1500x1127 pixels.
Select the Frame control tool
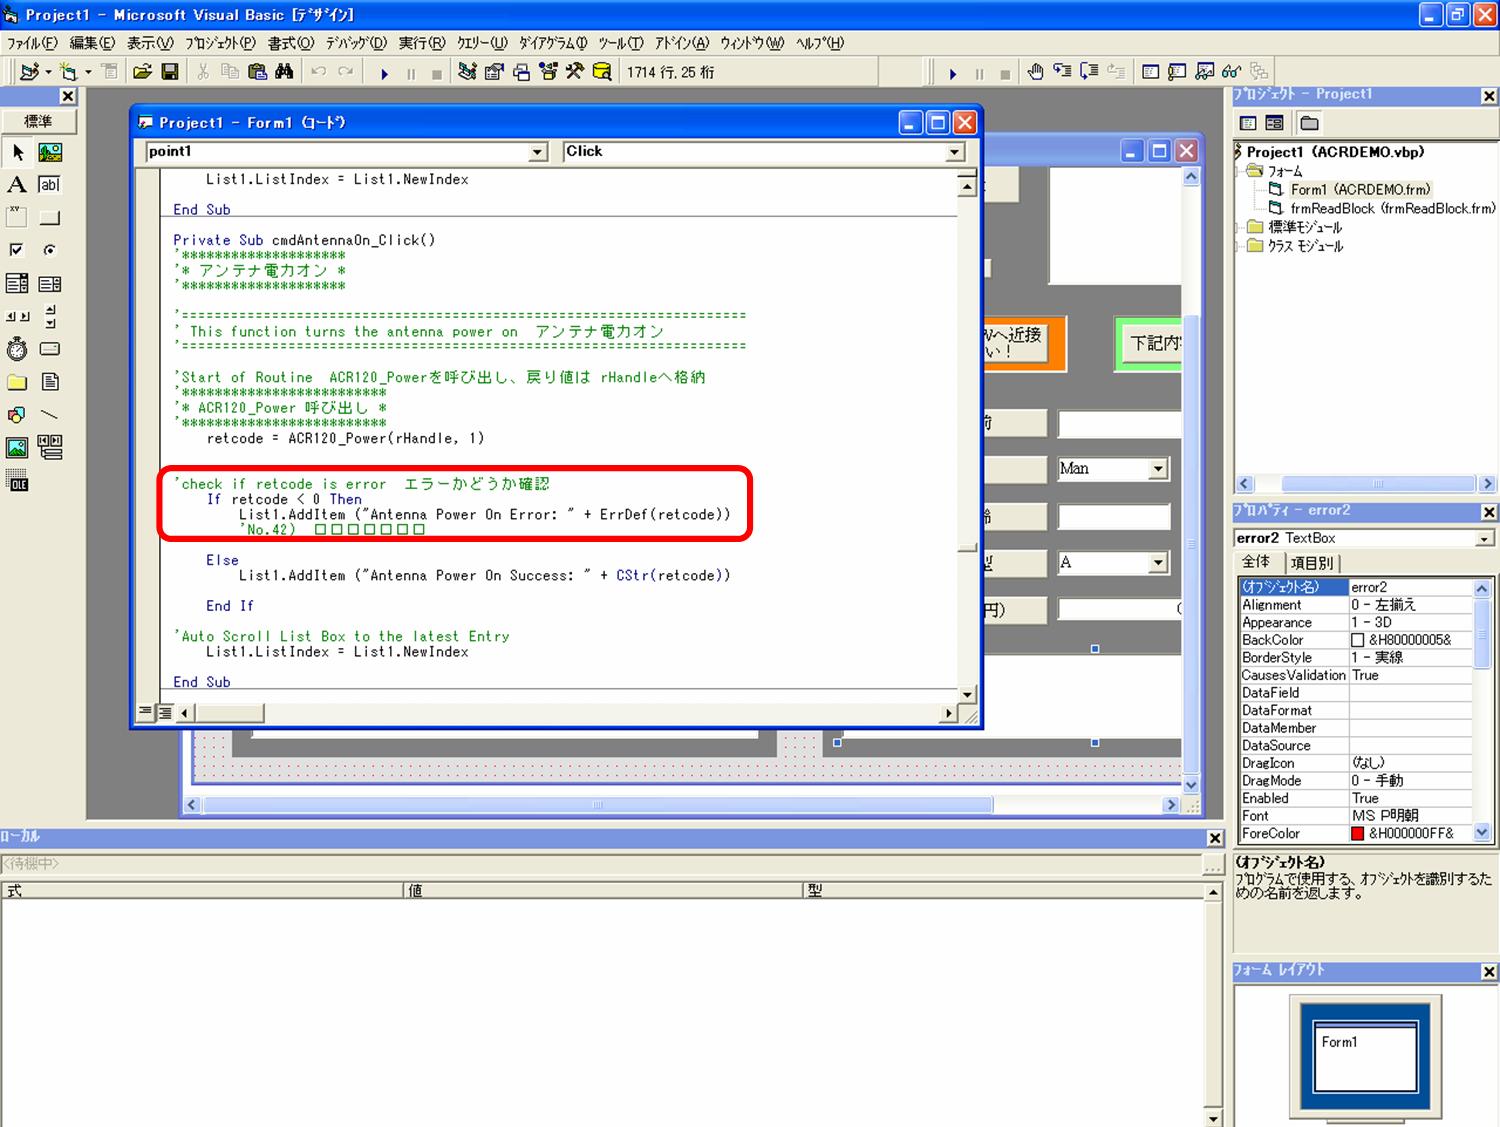click(x=17, y=218)
